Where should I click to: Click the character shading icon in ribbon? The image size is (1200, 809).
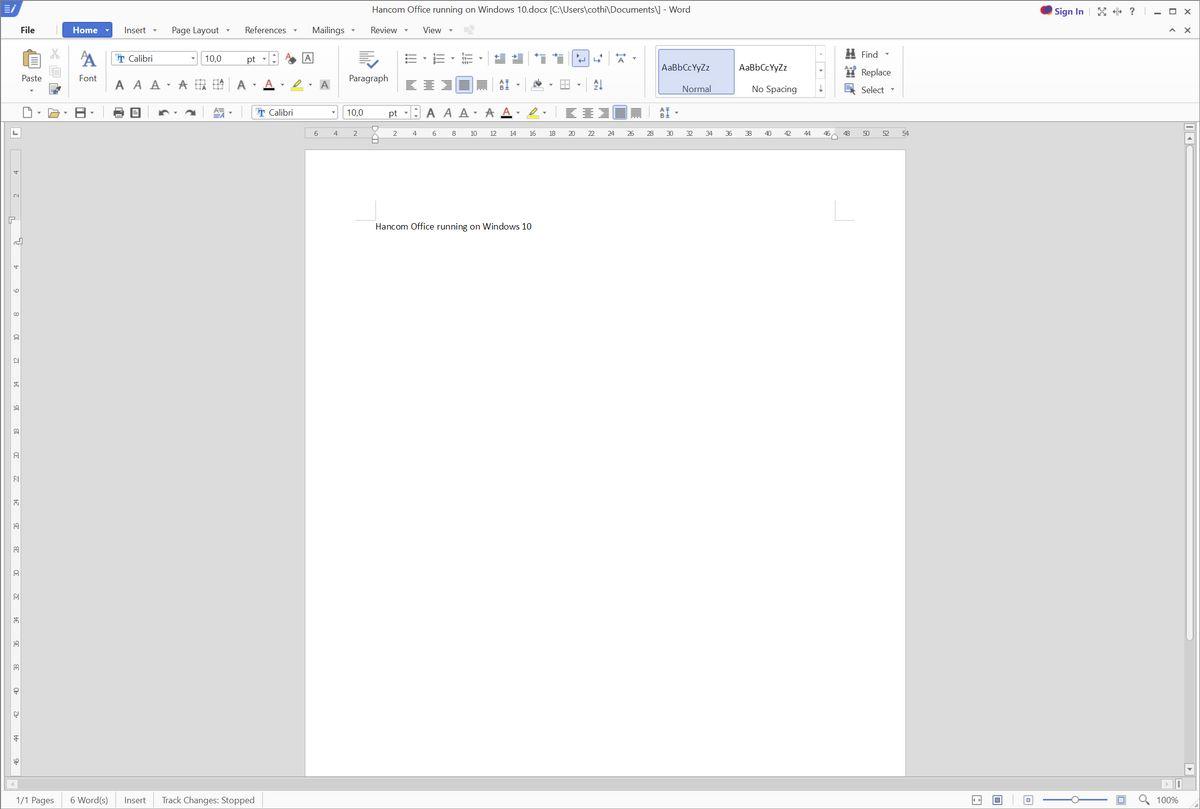click(x=324, y=85)
